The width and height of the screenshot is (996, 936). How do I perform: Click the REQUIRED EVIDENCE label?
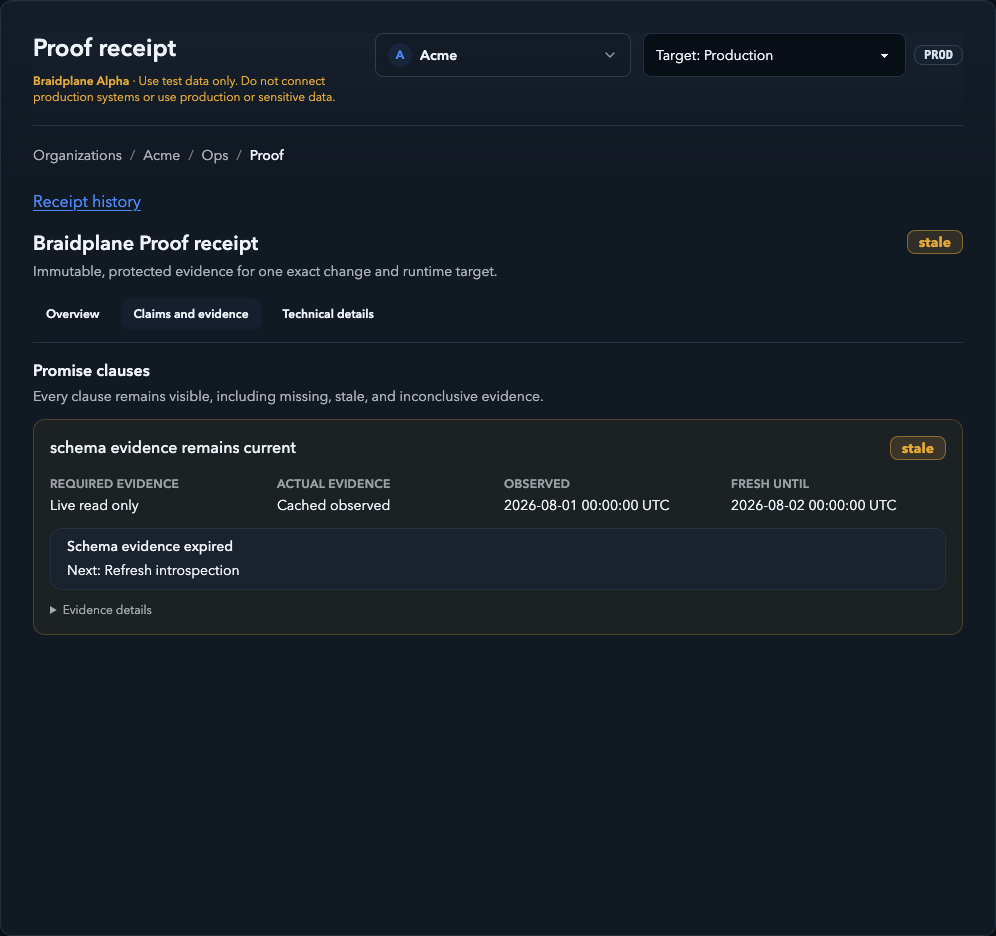(x=114, y=484)
